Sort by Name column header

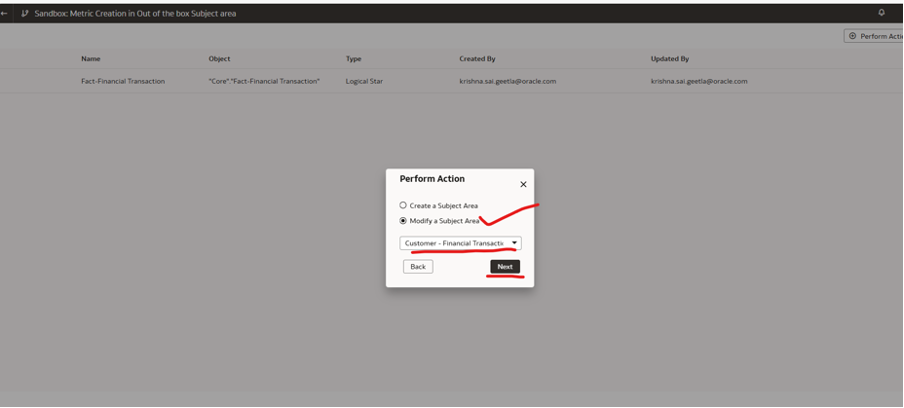91,59
